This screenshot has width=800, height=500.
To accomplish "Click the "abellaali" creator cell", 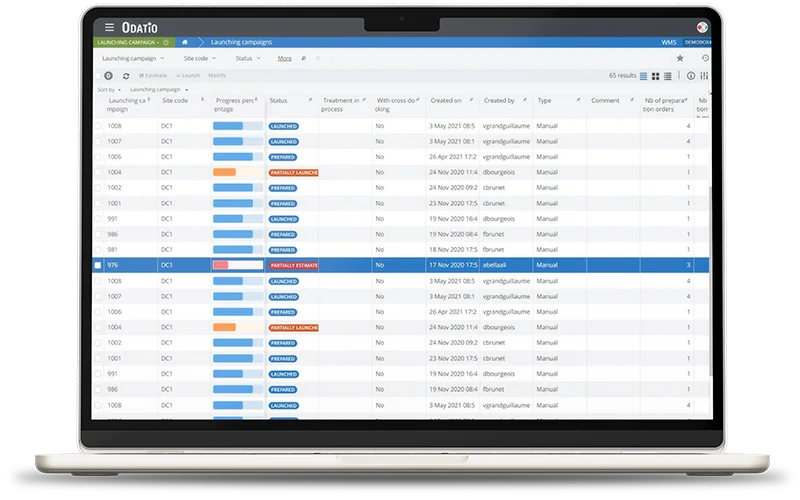I will click(495, 265).
